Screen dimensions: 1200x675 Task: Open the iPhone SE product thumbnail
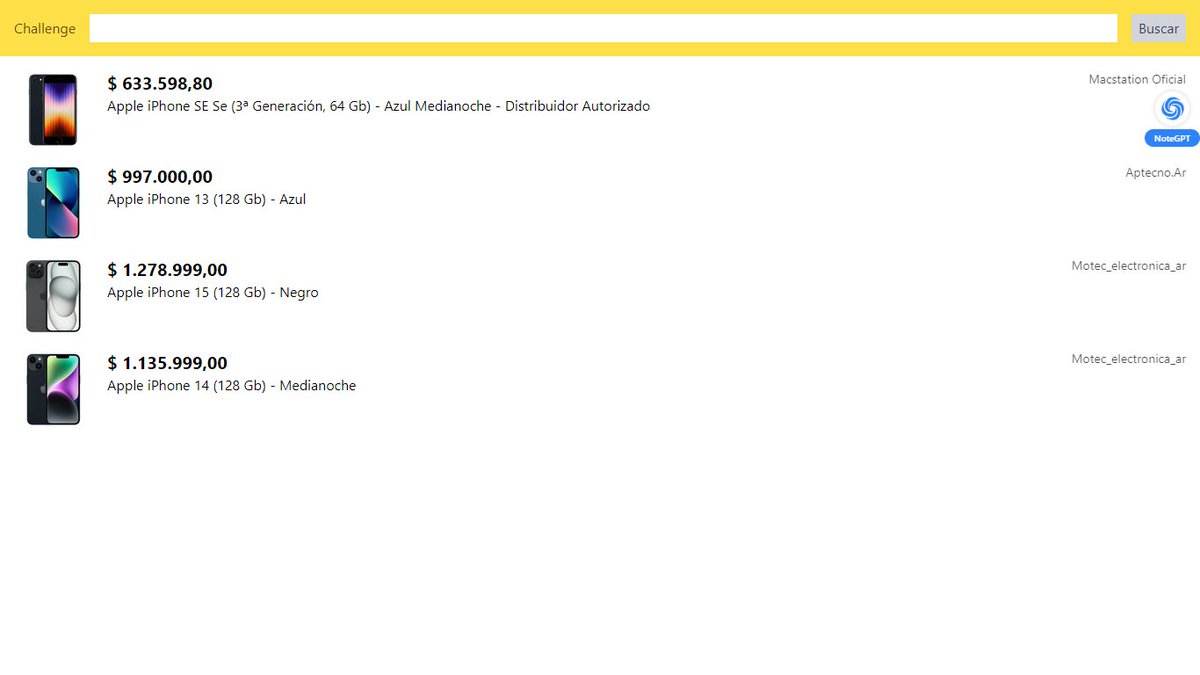tap(53, 110)
